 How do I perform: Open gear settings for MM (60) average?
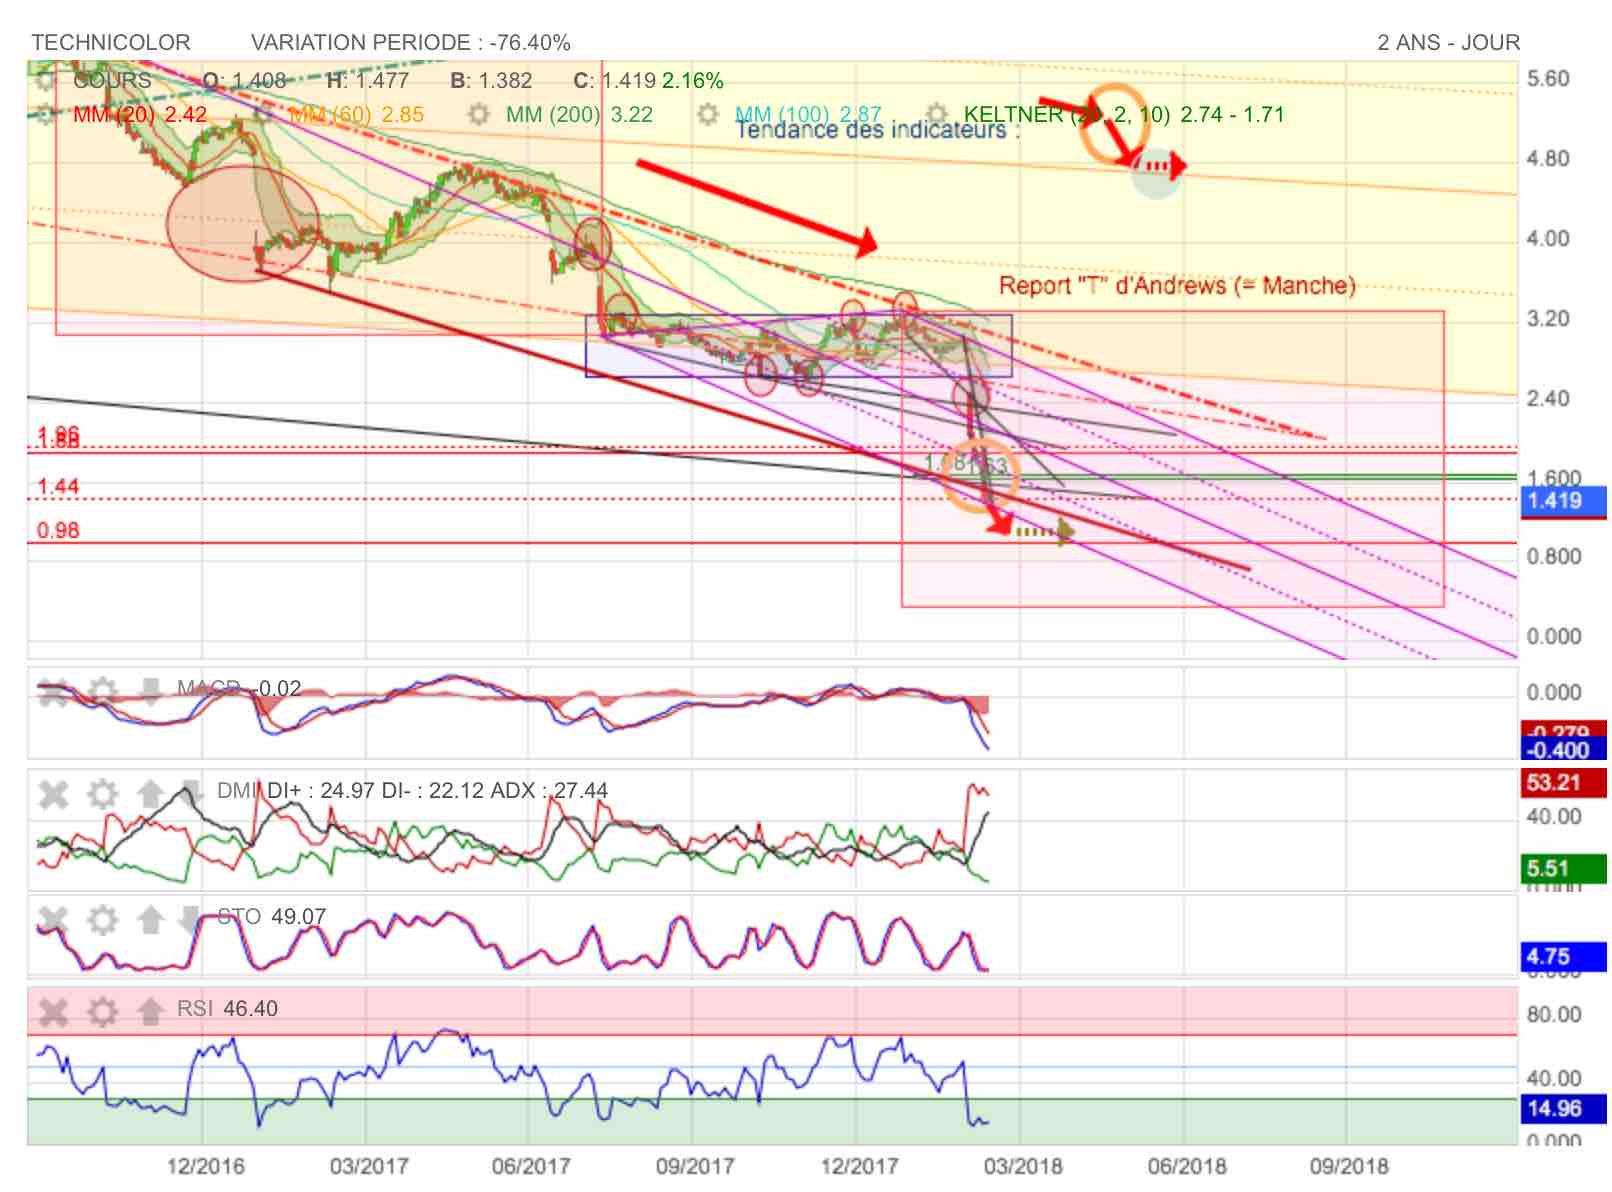click(x=263, y=114)
